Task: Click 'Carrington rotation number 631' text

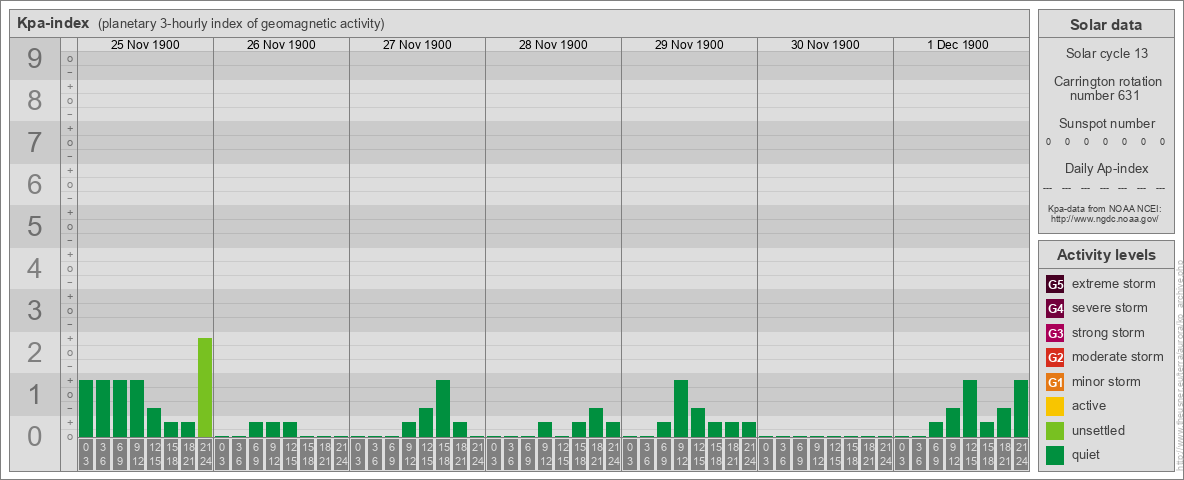Action: (1106, 88)
